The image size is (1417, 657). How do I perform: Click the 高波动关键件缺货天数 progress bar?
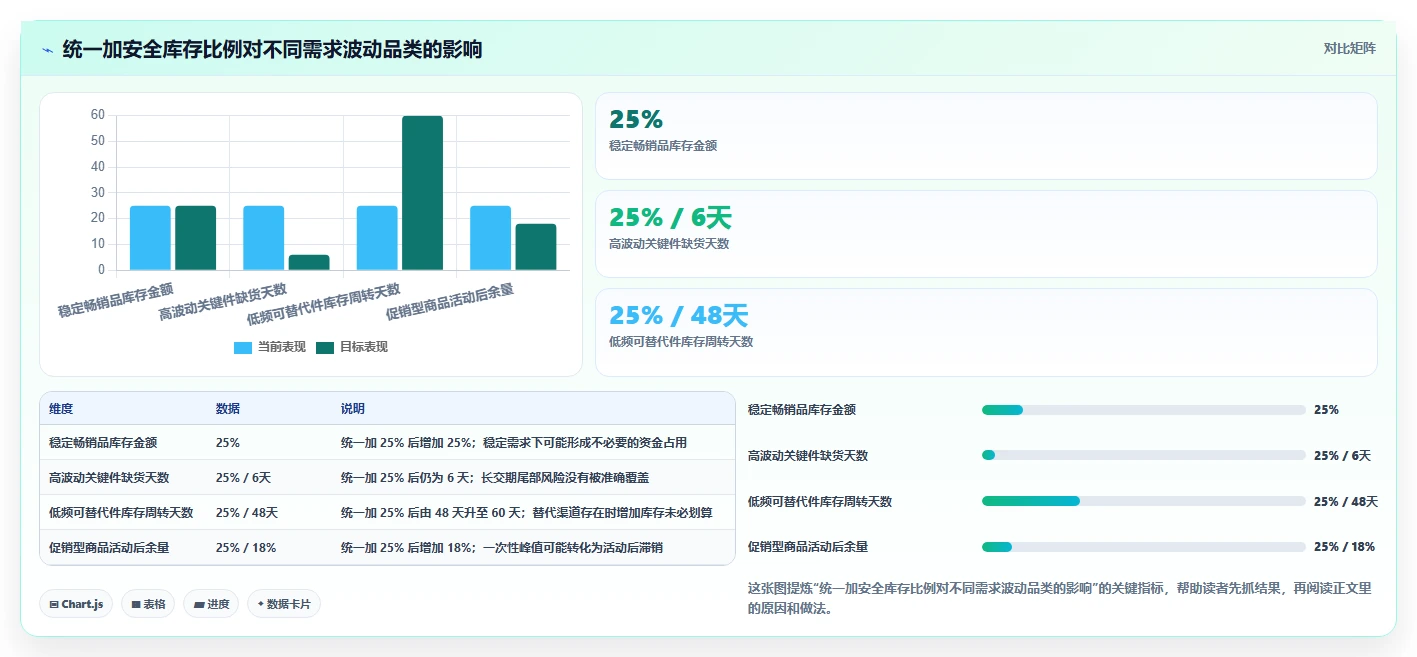1144,455
